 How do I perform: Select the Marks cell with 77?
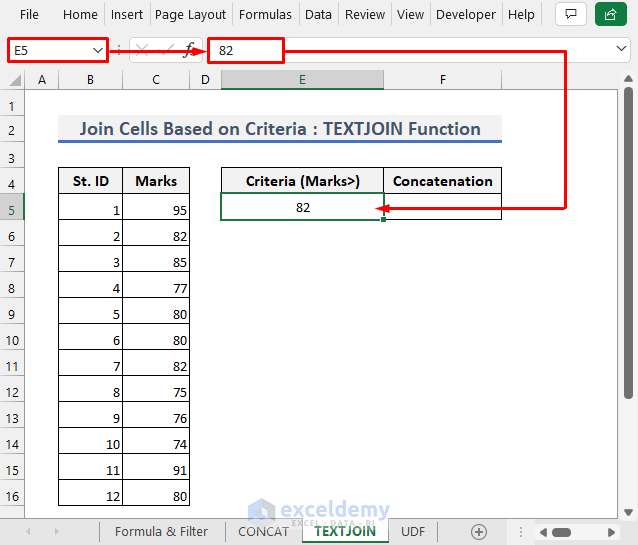click(x=156, y=285)
